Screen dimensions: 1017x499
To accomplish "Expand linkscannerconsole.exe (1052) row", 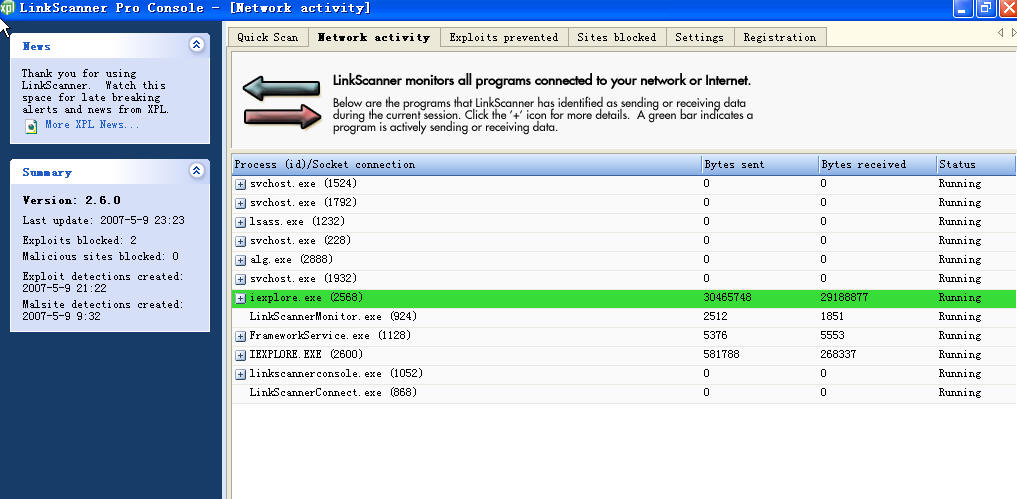I will [x=241, y=374].
